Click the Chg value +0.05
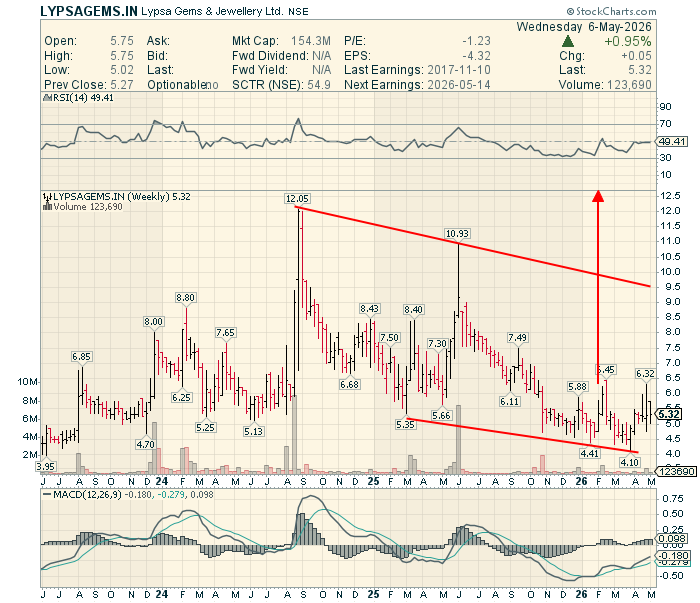This screenshot has height=603, width=700. 636,56
